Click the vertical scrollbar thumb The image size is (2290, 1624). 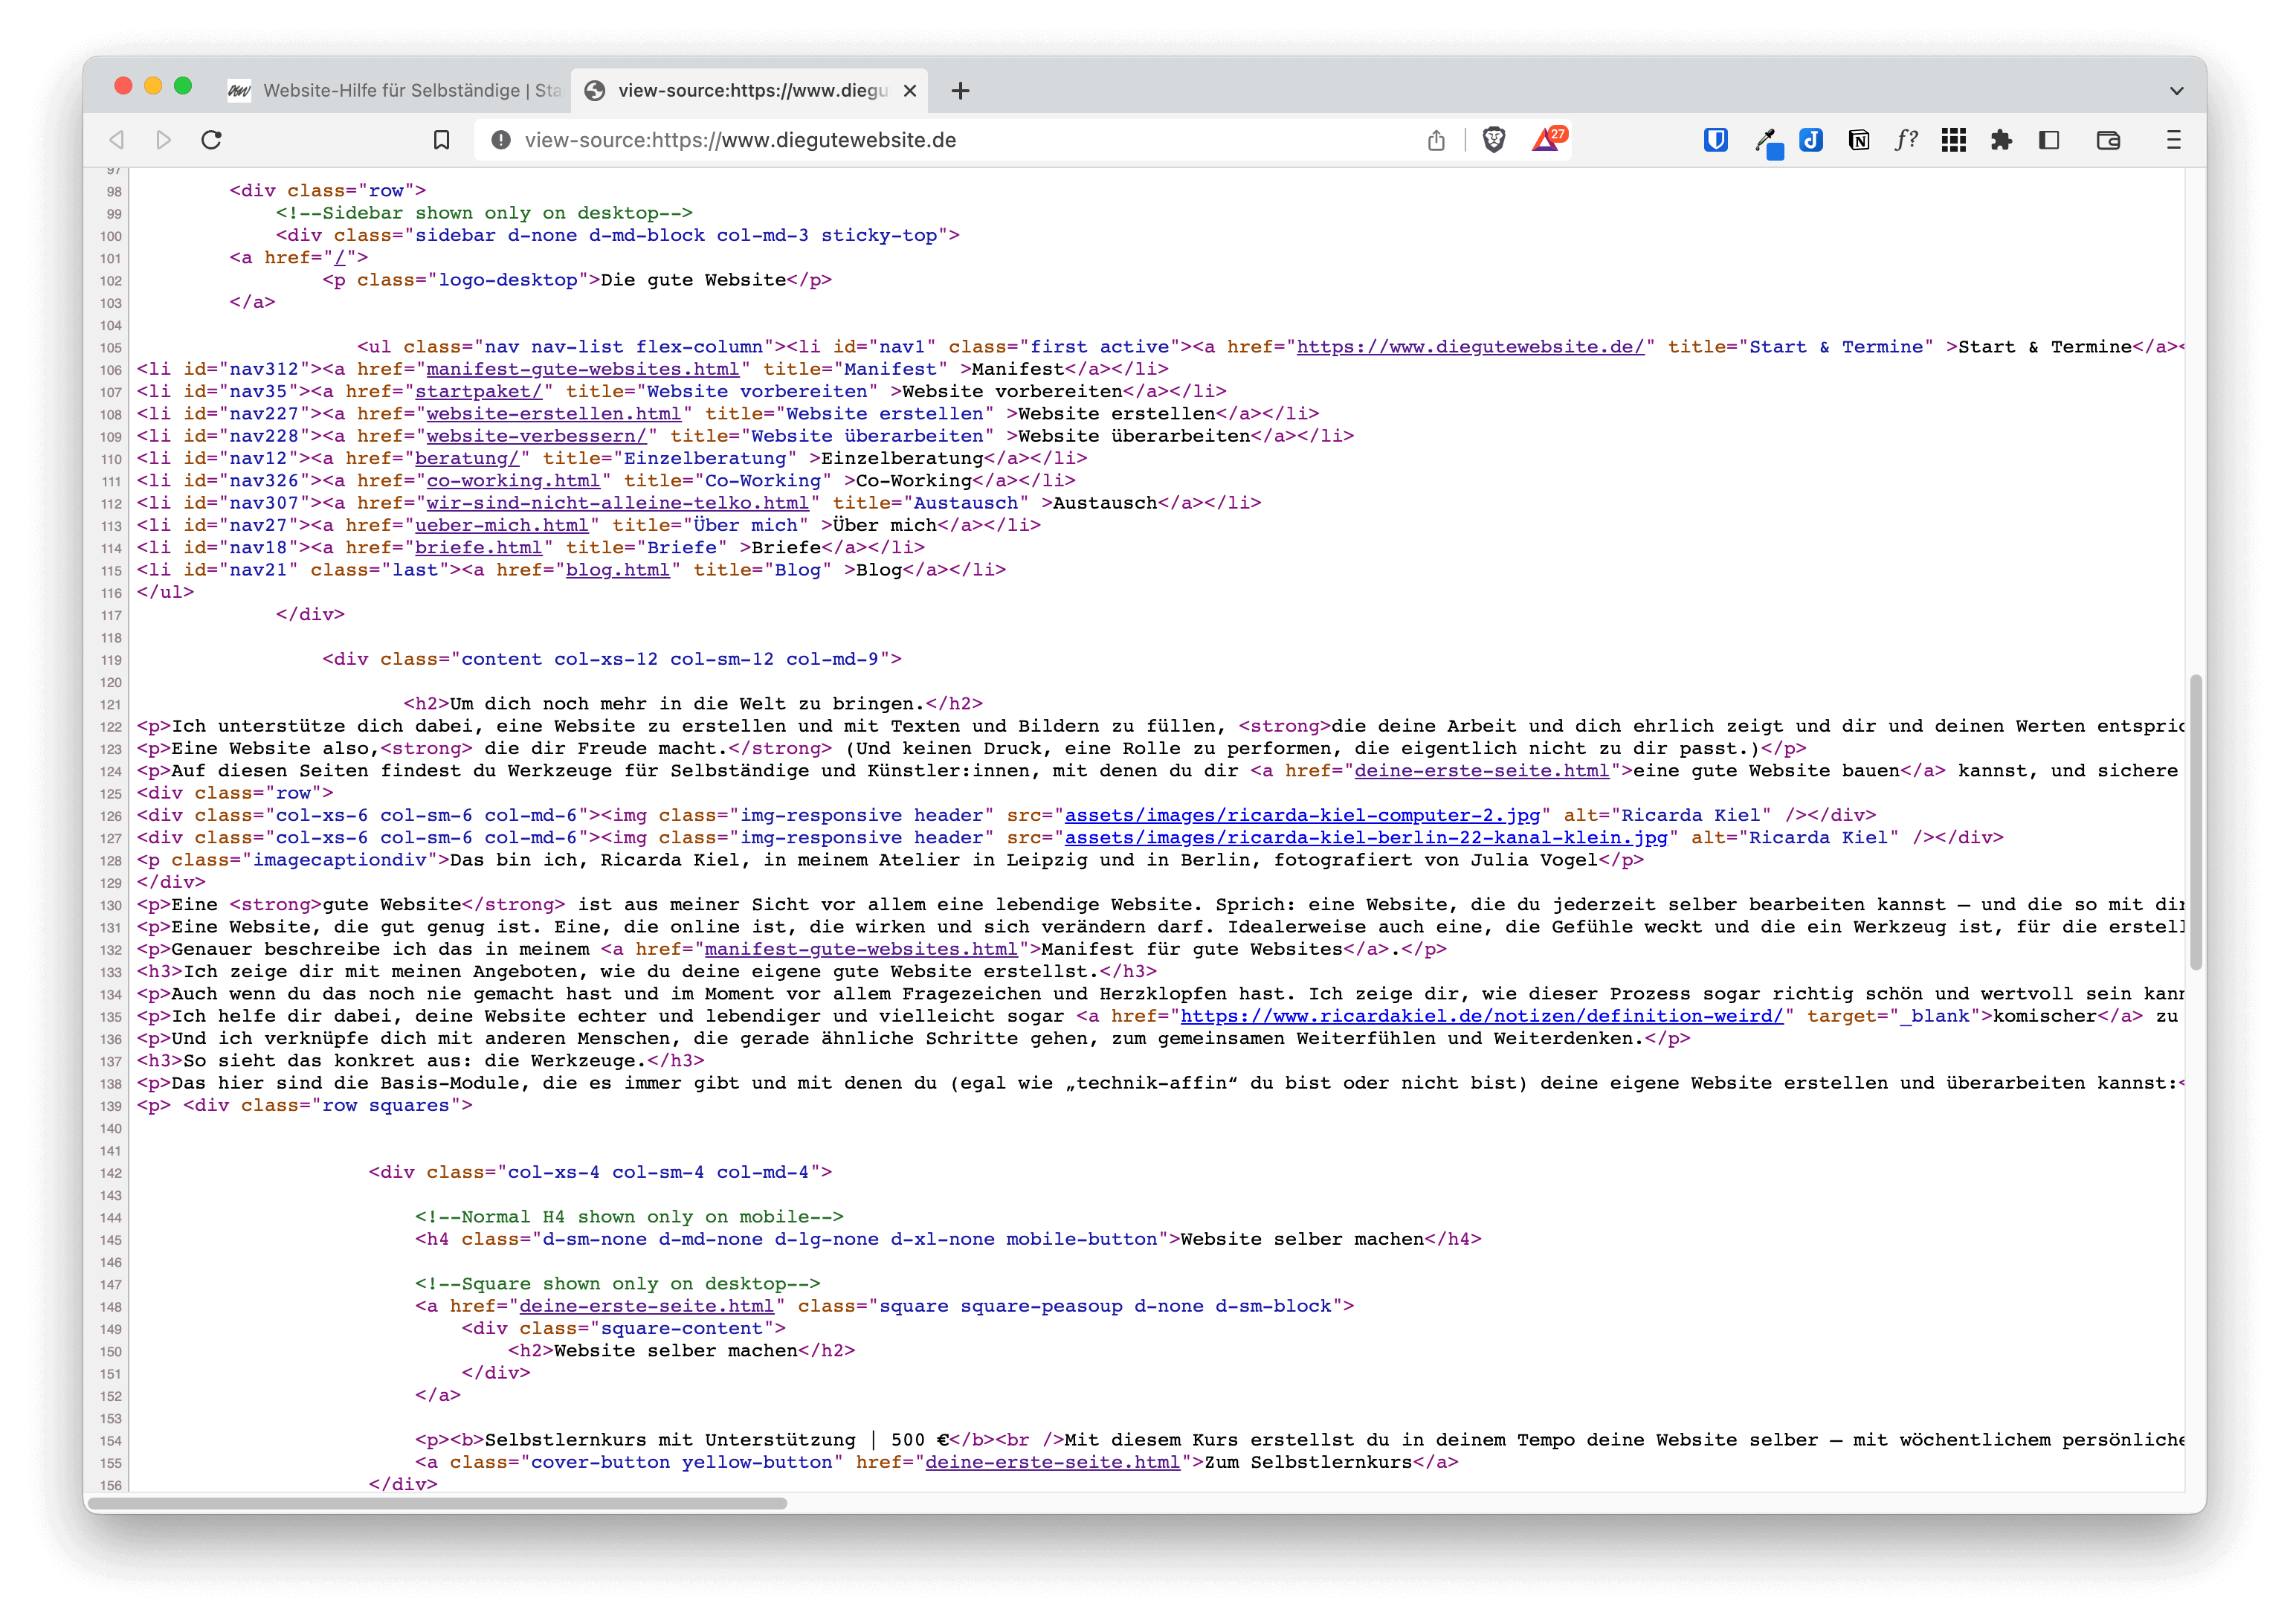pos(2196,822)
